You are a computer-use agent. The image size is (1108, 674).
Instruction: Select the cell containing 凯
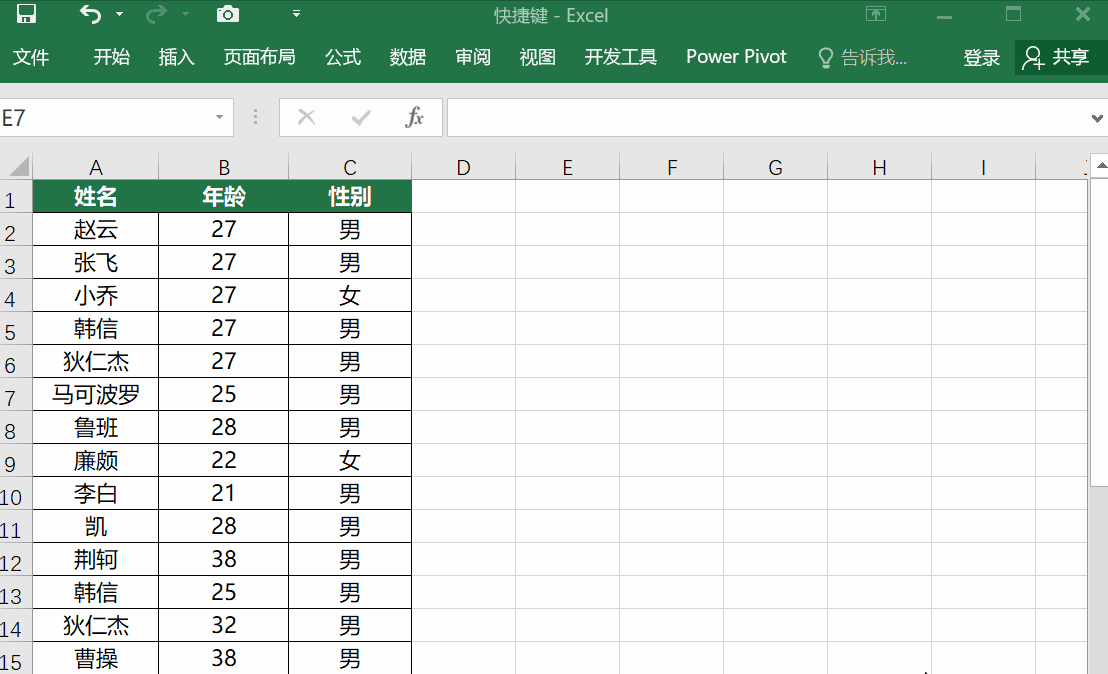(95, 526)
